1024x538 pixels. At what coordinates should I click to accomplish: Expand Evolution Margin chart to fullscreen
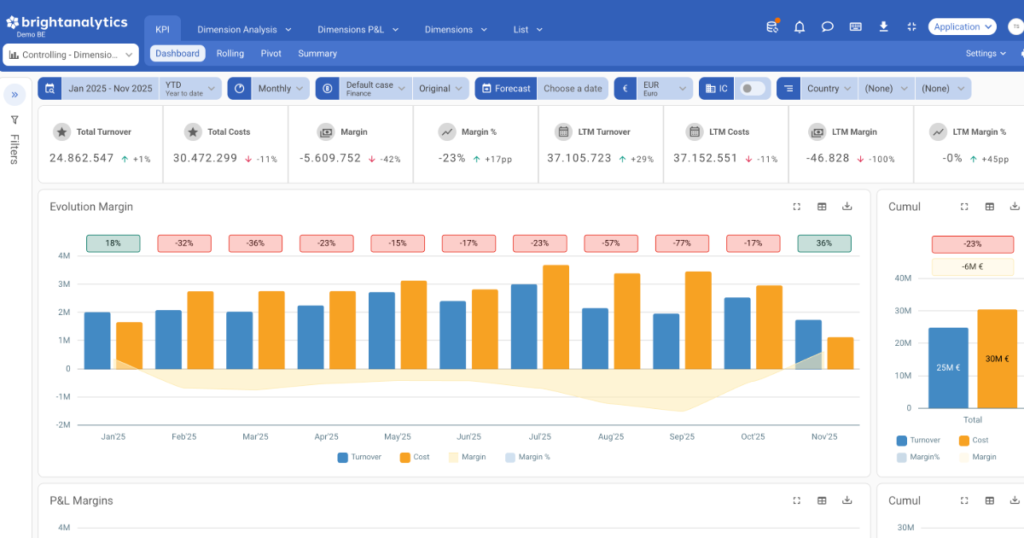[797, 207]
